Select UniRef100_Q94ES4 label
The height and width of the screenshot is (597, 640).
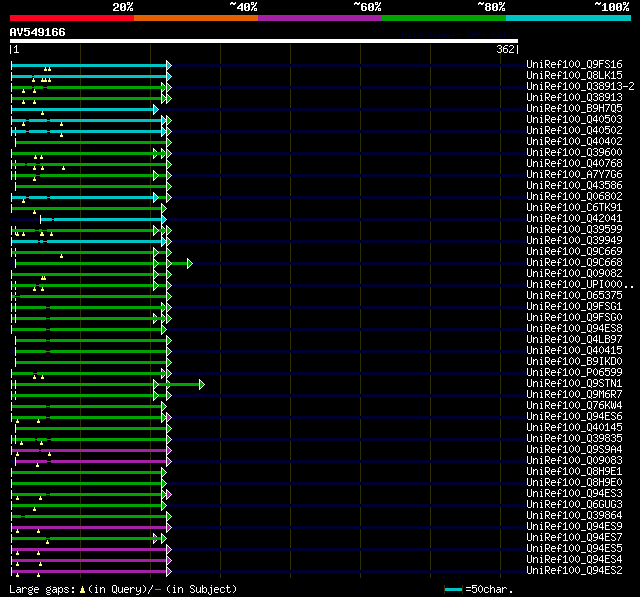(x=574, y=560)
